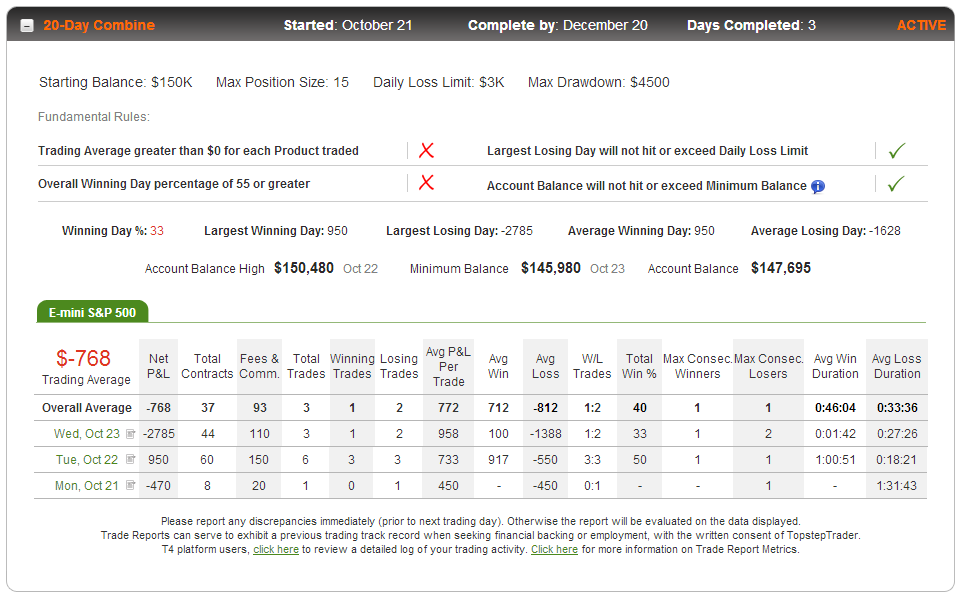Image resolution: width=959 pixels, height=597 pixels.
Task: Open the Tue, Oct 22 trade note icon
Action: click(x=130, y=459)
